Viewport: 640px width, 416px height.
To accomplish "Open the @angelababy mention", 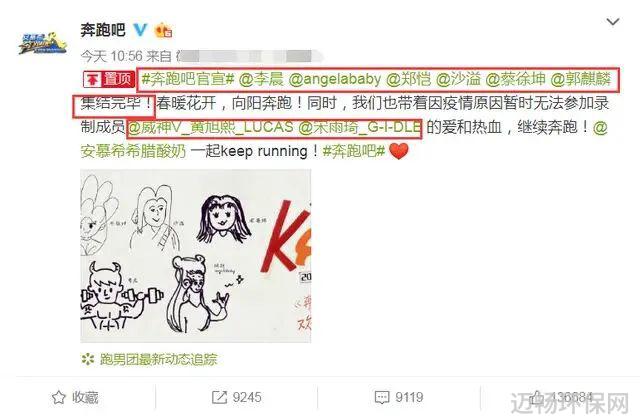I will (x=335, y=79).
